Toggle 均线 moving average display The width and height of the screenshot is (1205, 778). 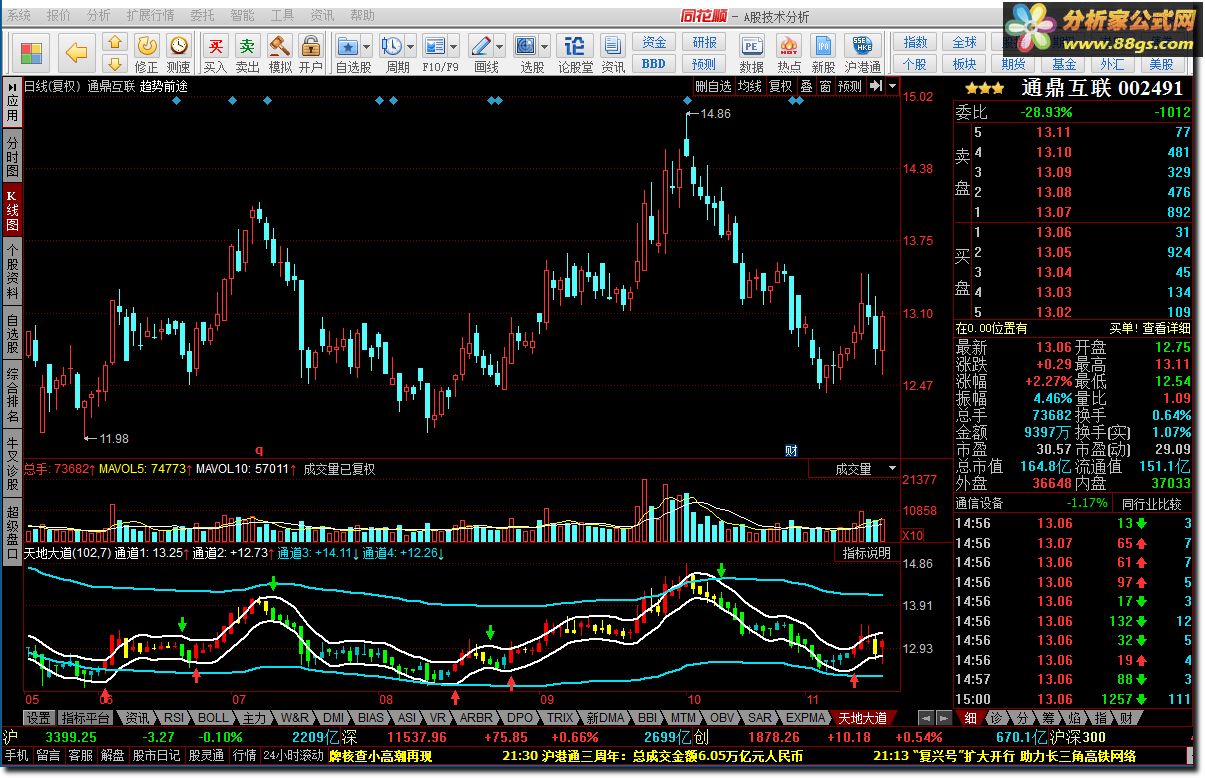(749, 86)
